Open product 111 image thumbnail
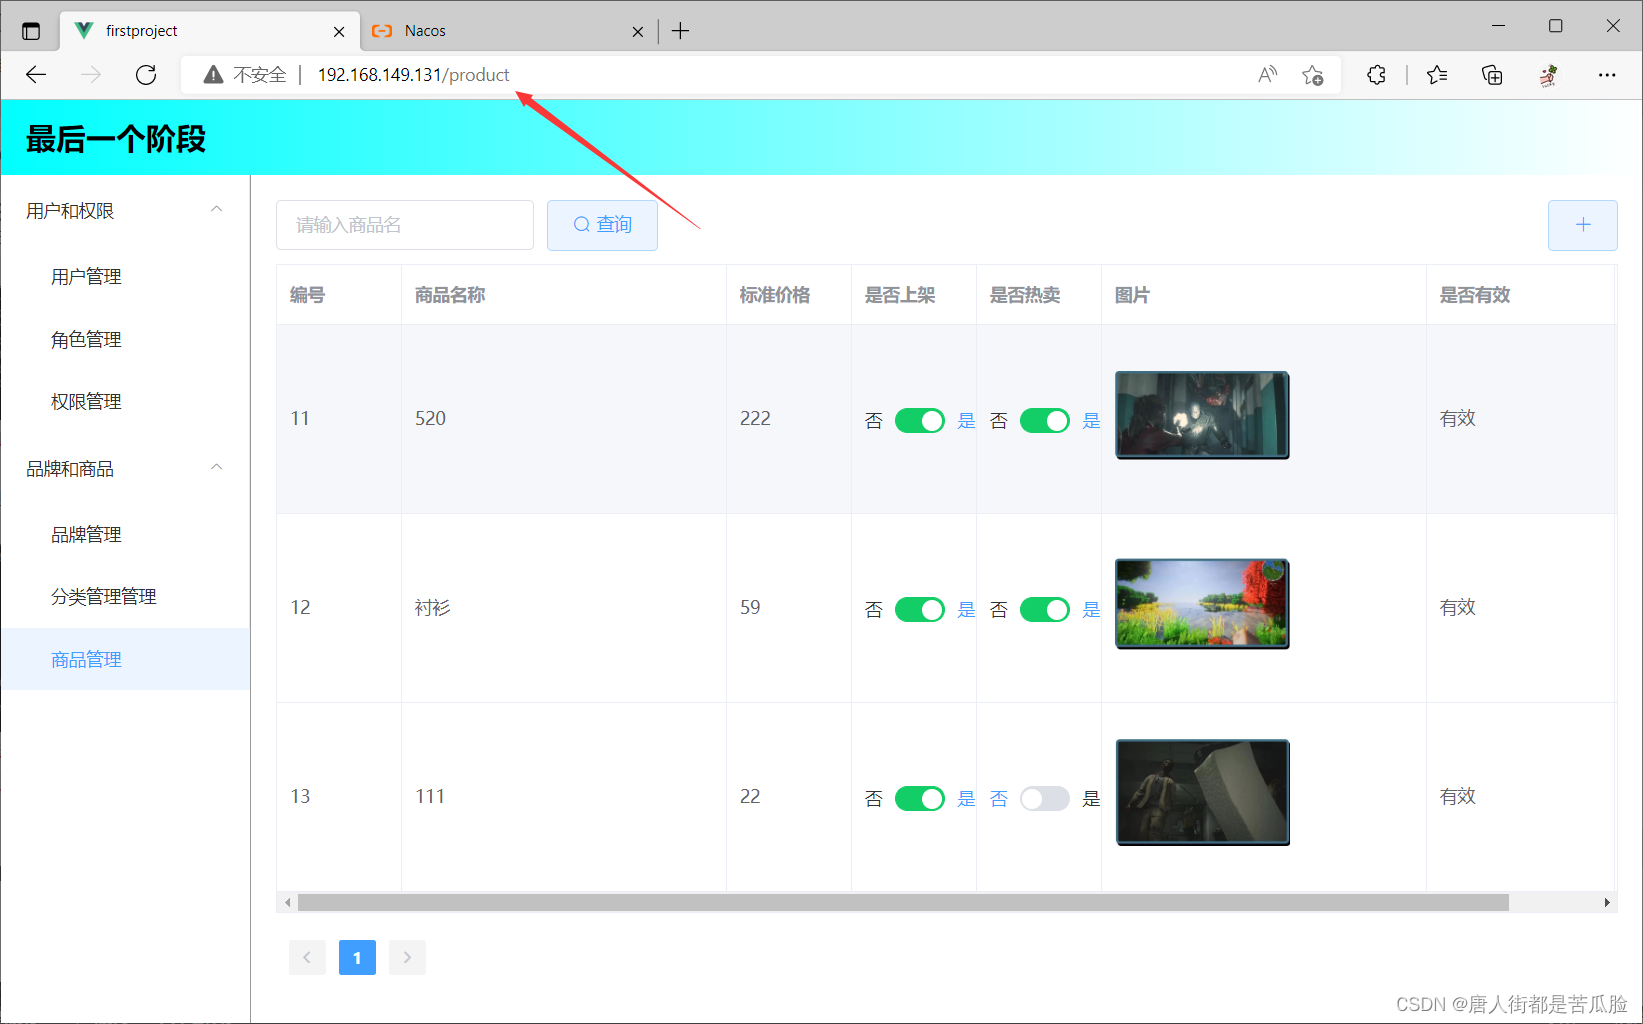This screenshot has height=1024, width=1643. click(x=1202, y=793)
